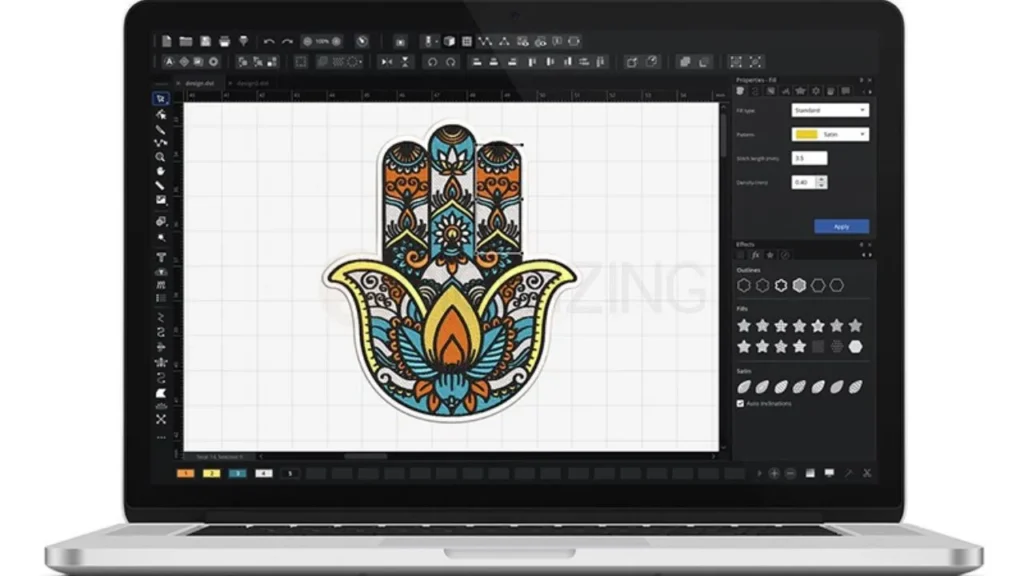Increase Density using stepper arrows

(x=822, y=179)
